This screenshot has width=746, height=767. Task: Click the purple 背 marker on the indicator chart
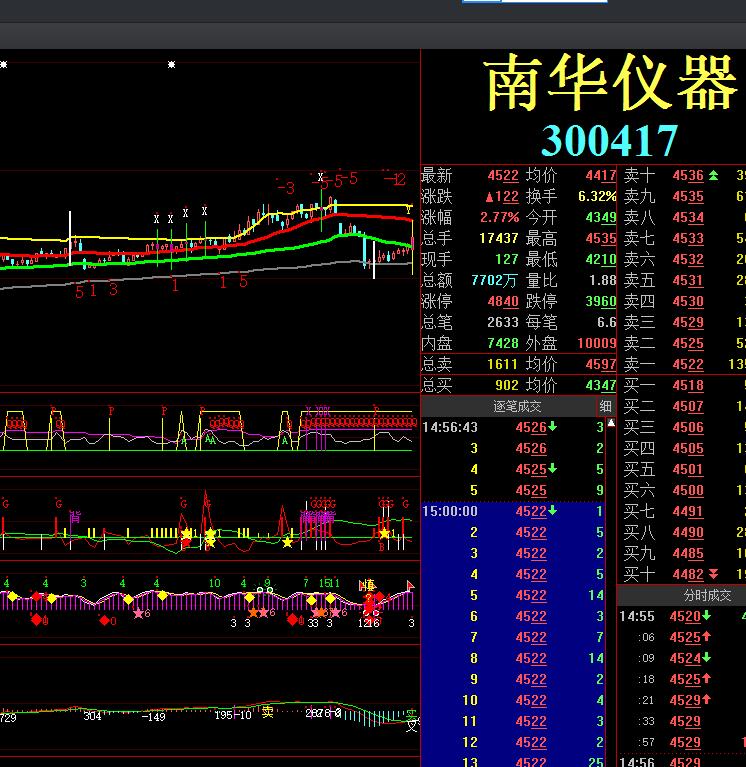click(x=75, y=517)
